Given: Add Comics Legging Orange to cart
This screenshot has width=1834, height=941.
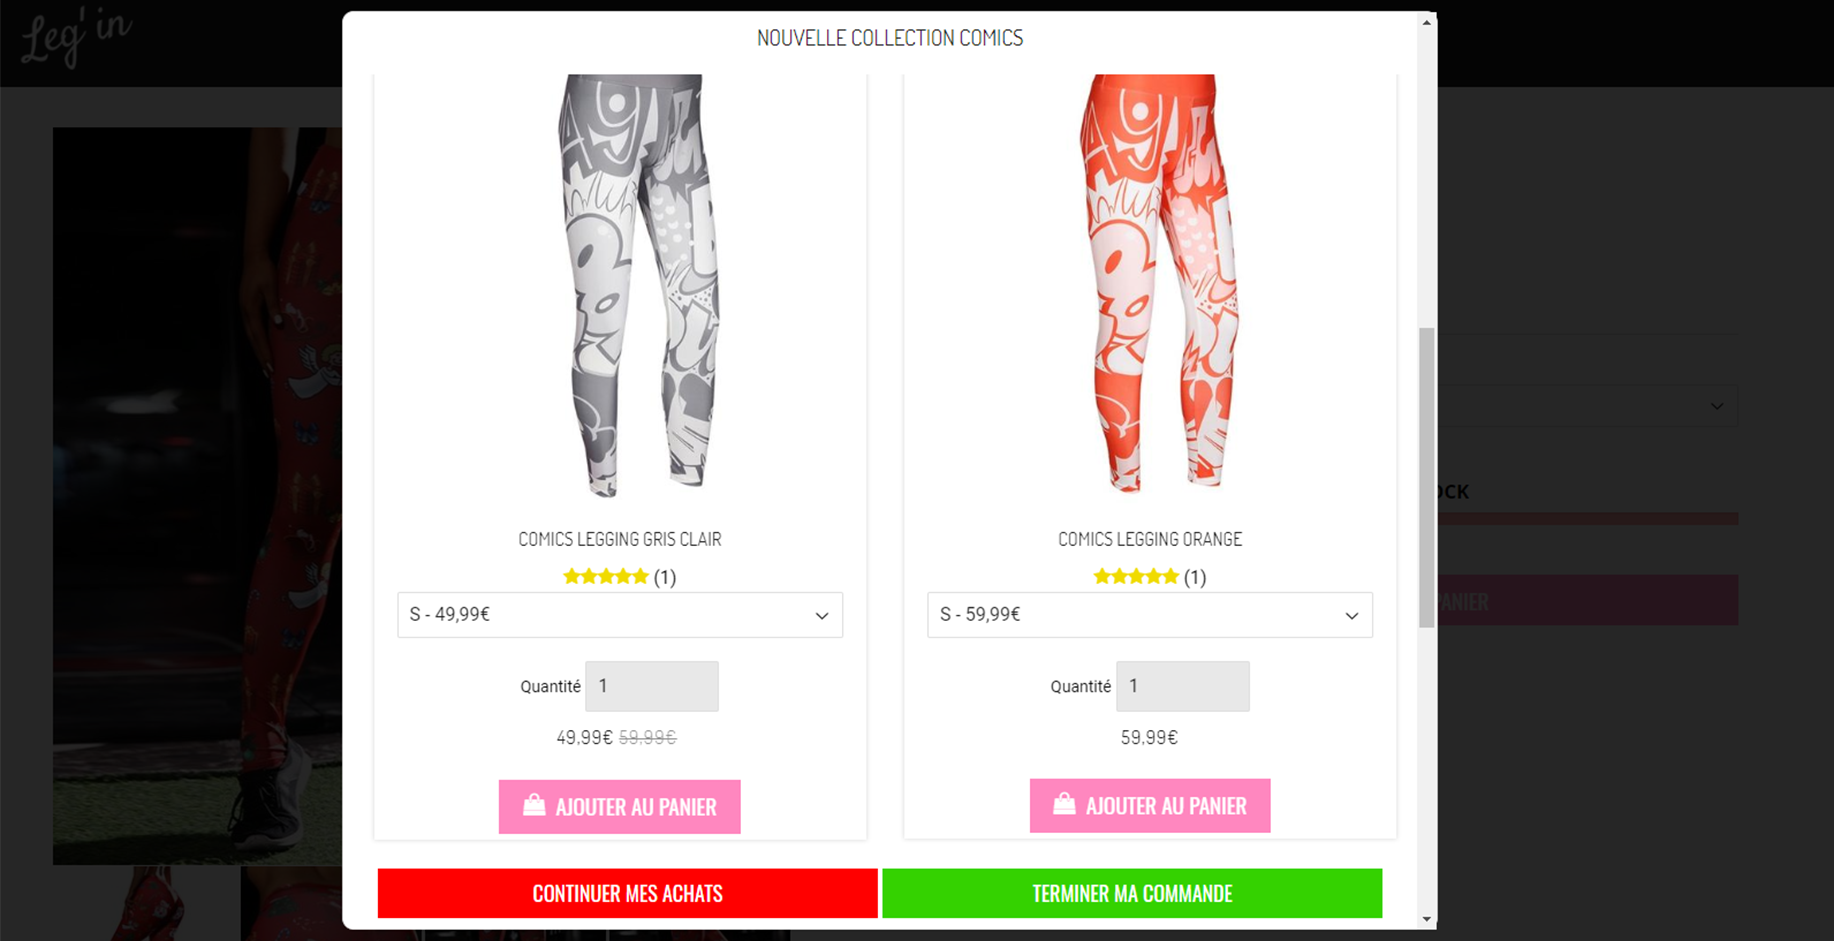Looking at the screenshot, I should [1150, 806].
